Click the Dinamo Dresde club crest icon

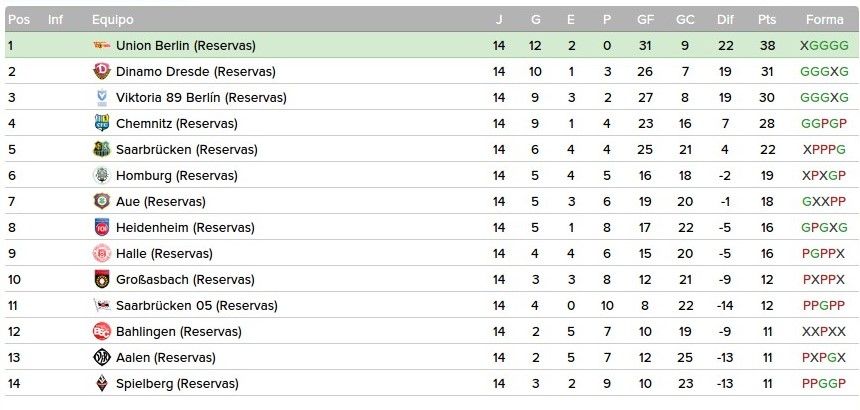click(x=102, y=71)
